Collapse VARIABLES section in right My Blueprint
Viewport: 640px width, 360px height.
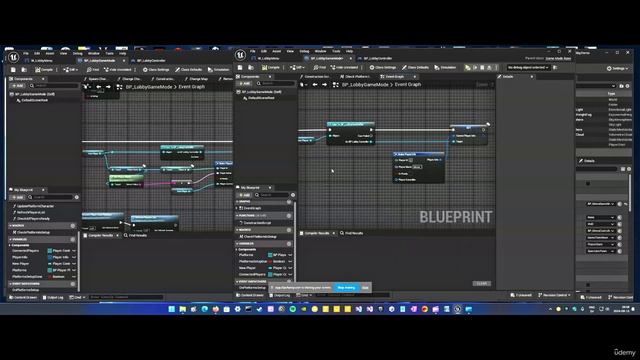click(x=238, y=244)
